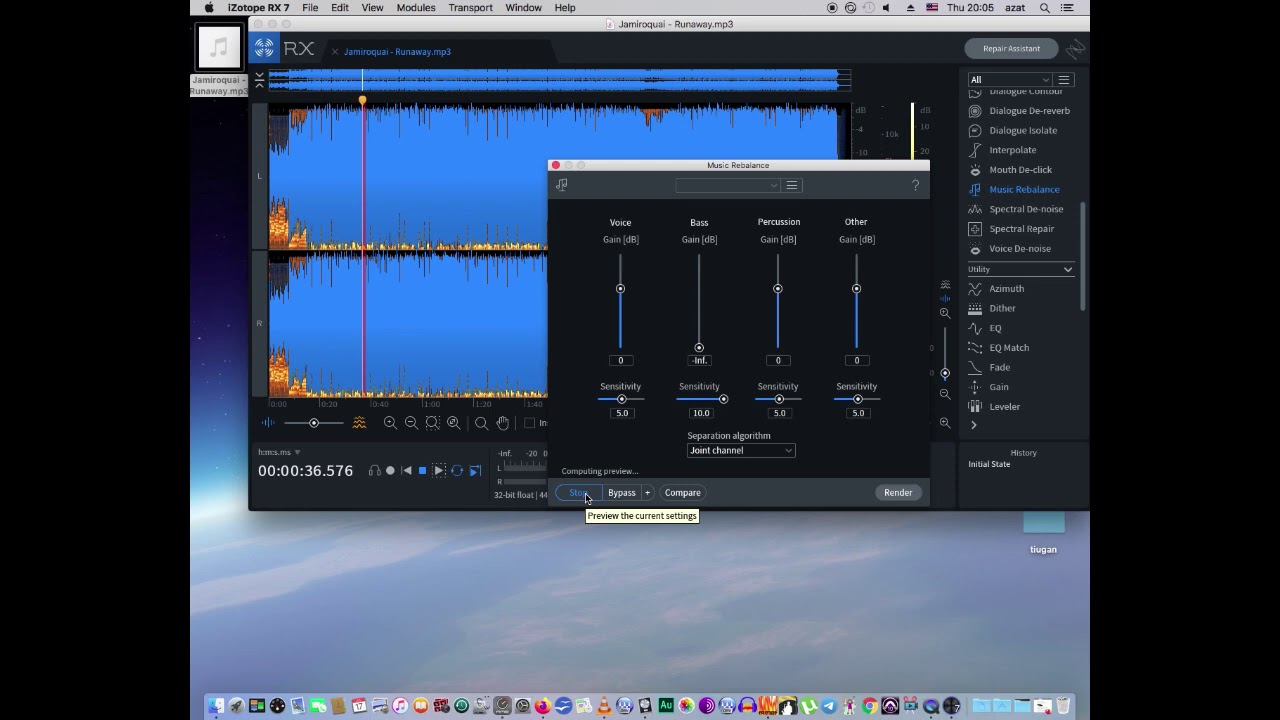Click the plus button next to Bypass
Viewport: 1280px width, 720px height.
(647, 493)
